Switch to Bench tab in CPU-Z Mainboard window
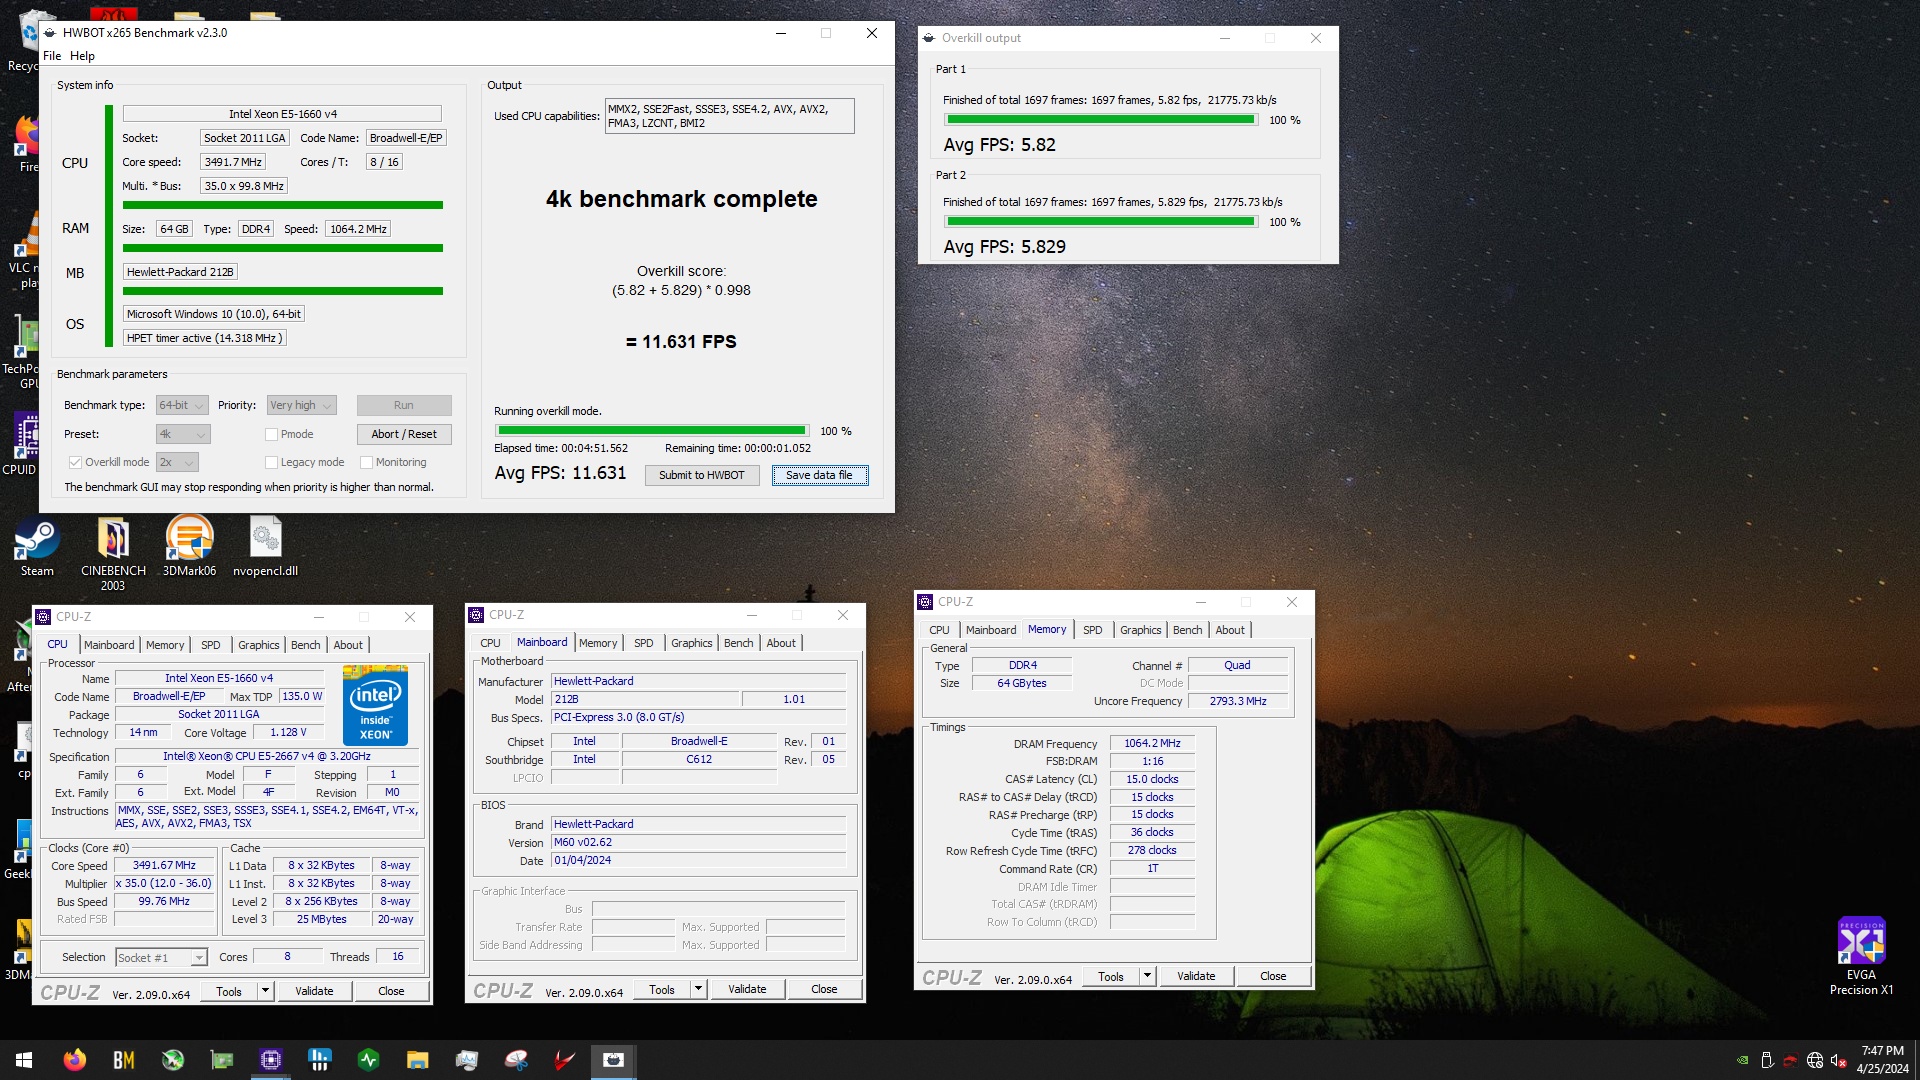Image resolution: width=1920 pixels, height=1080 pixels. click(x=738, y=643)
